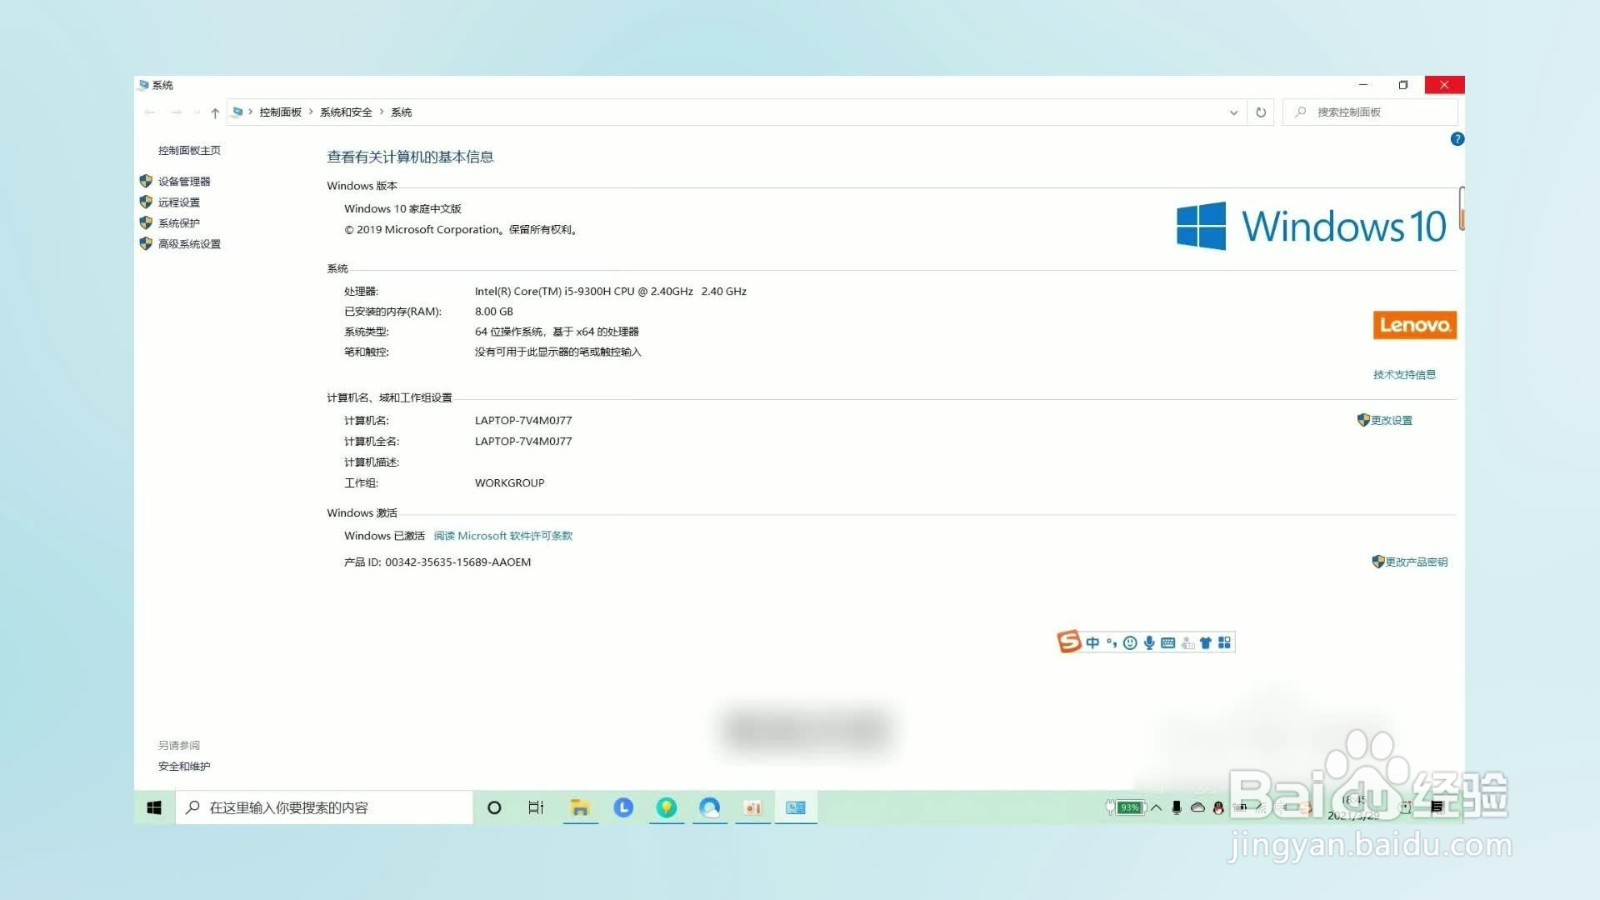The height and width of the screenshot is (900, 1600).
Task: Click heading 查看有关计算机的基本信息
Action: [x=410, y=157]
